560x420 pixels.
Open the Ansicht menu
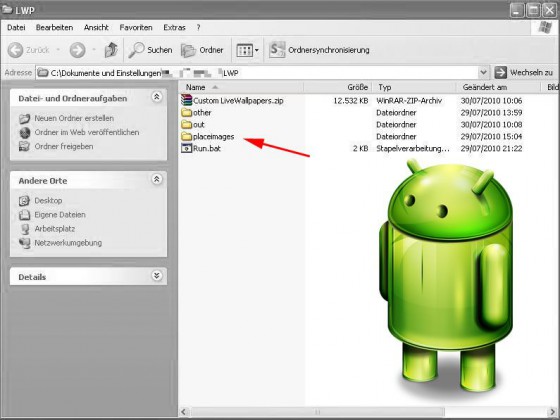96,28
